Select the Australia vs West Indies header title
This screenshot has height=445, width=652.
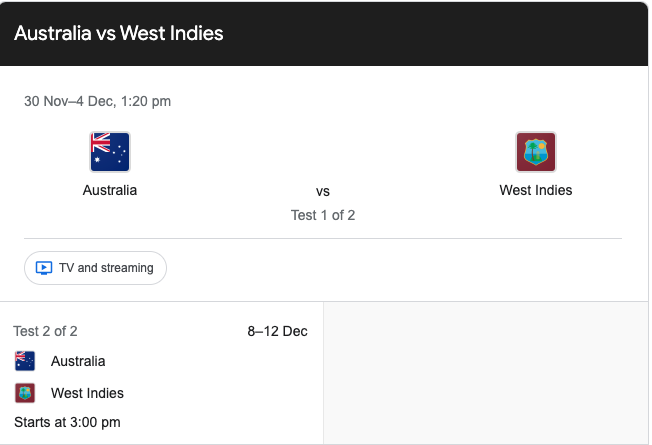[119, 33]
